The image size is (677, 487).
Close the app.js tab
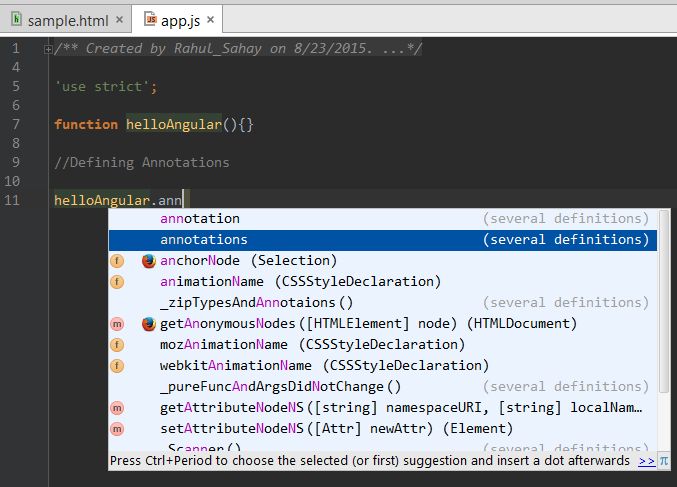210,19
